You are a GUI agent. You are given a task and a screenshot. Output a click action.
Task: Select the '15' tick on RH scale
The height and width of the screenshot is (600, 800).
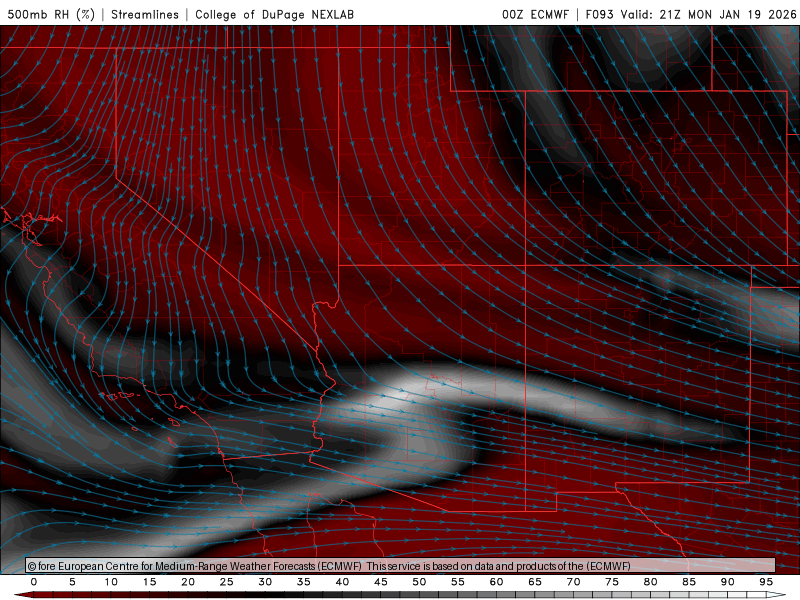point(149,582)
